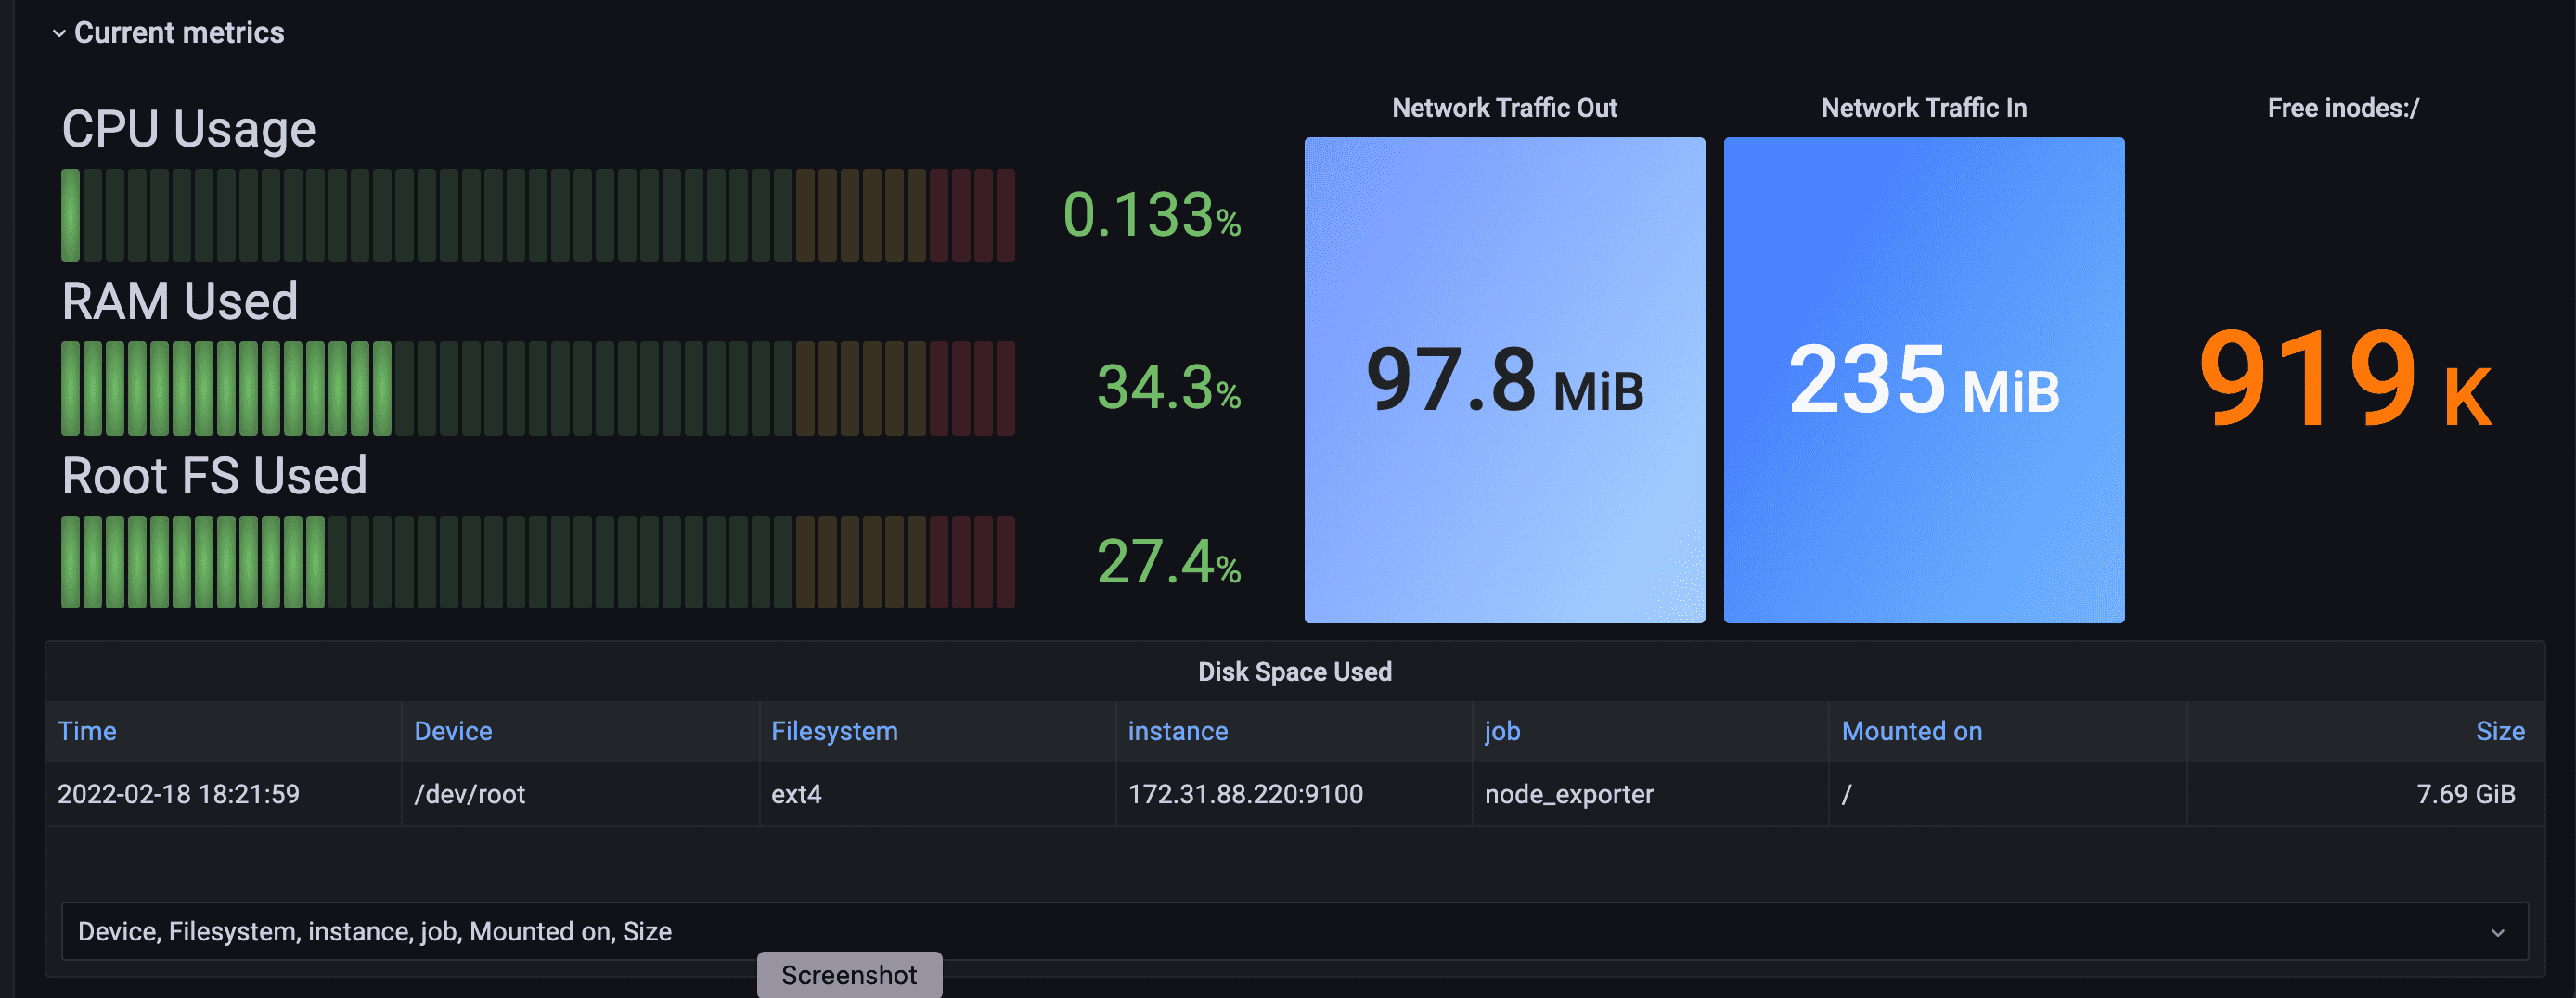Click the Current metrics row title

179,33
